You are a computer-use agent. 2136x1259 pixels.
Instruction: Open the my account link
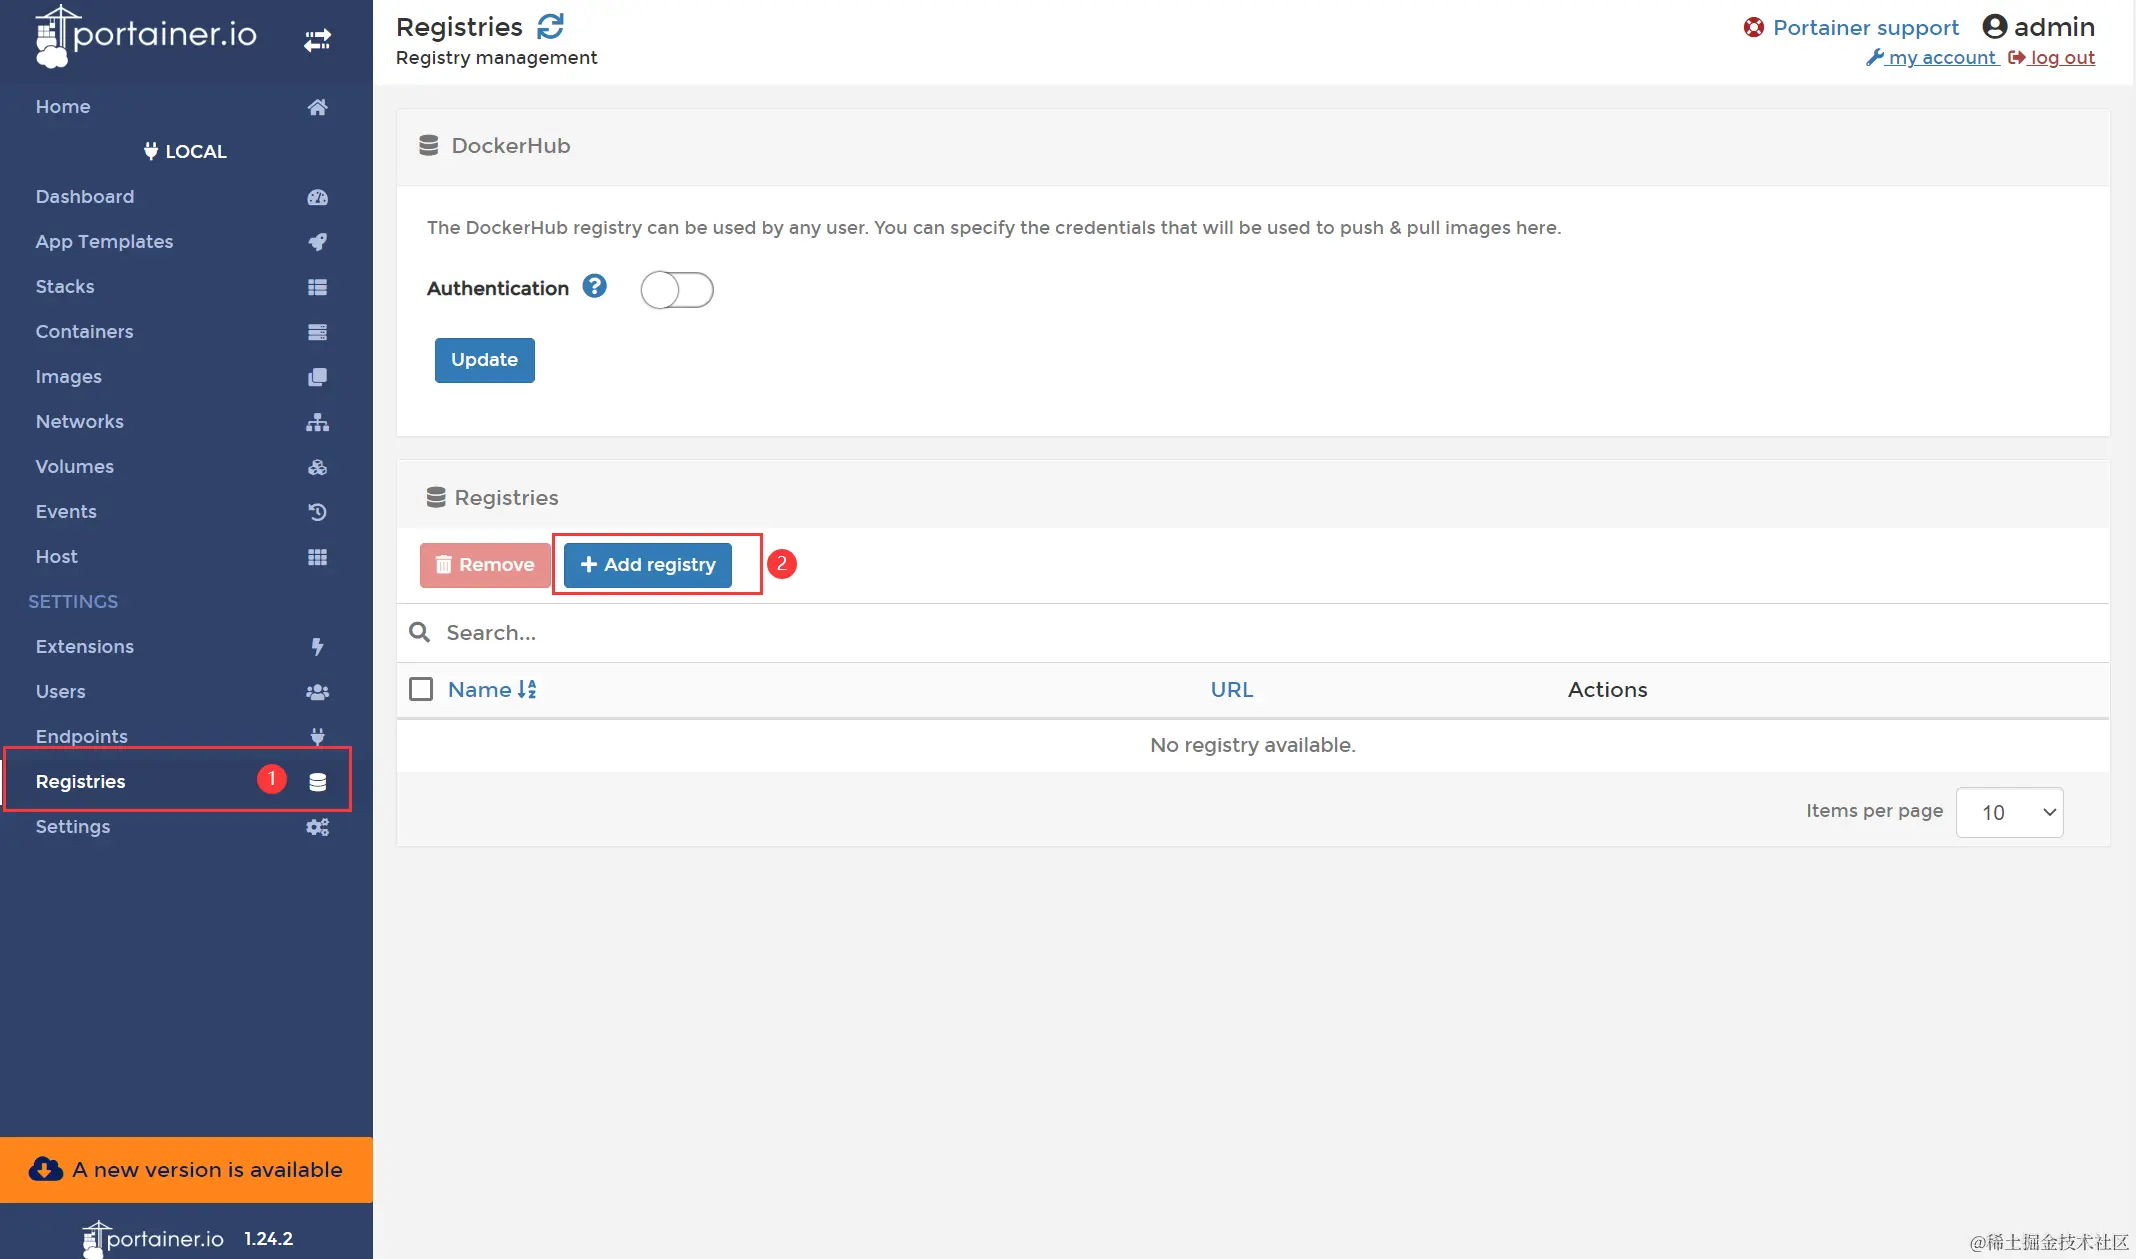click(1940, 58)
